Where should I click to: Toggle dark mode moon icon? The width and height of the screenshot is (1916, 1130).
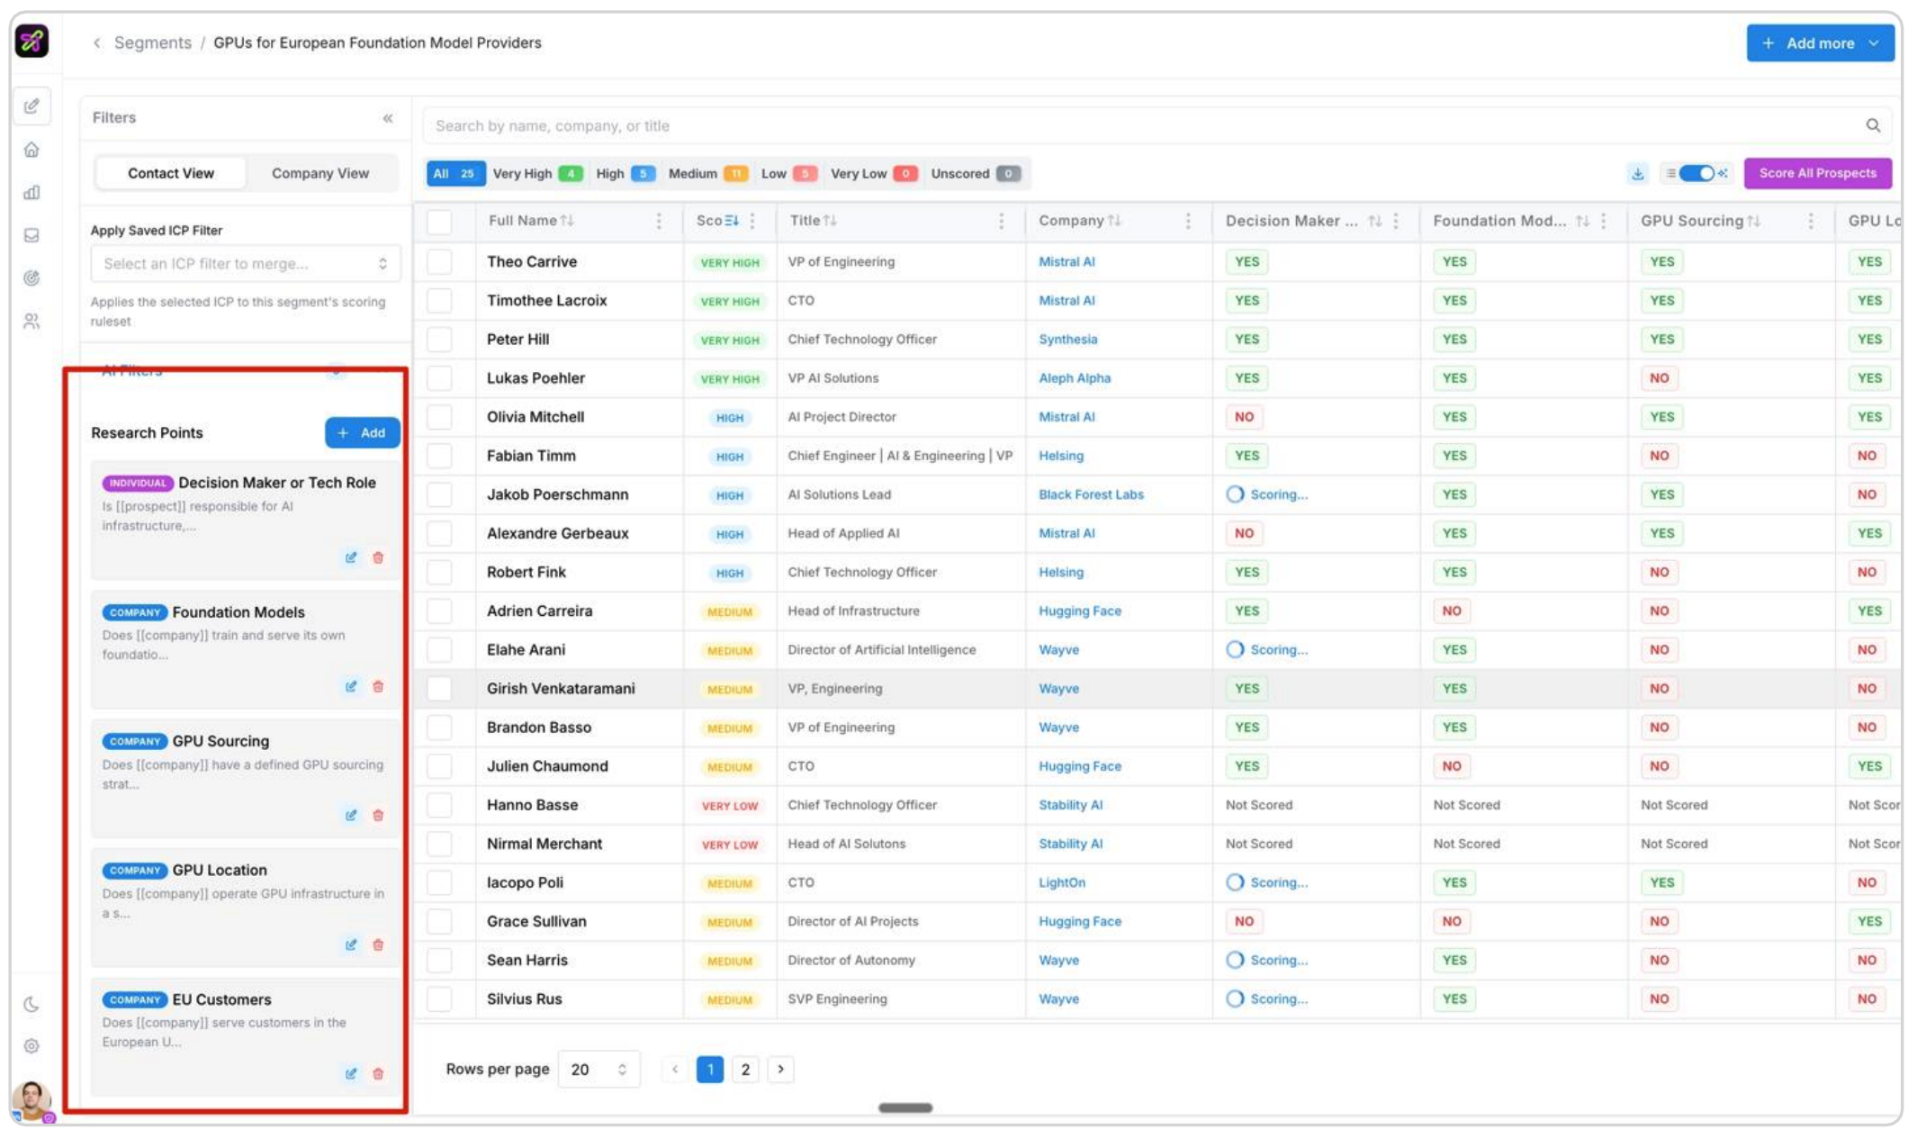click(x=32, y=1004)
